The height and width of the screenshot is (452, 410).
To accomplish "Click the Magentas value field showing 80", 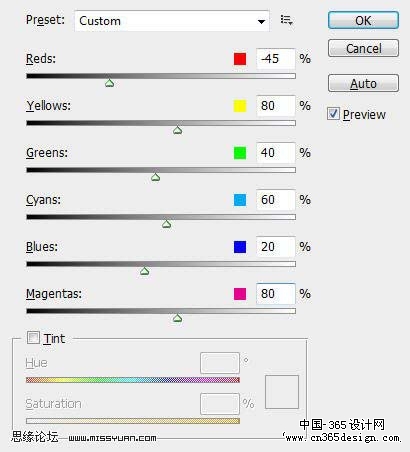I will coord(276,294).
